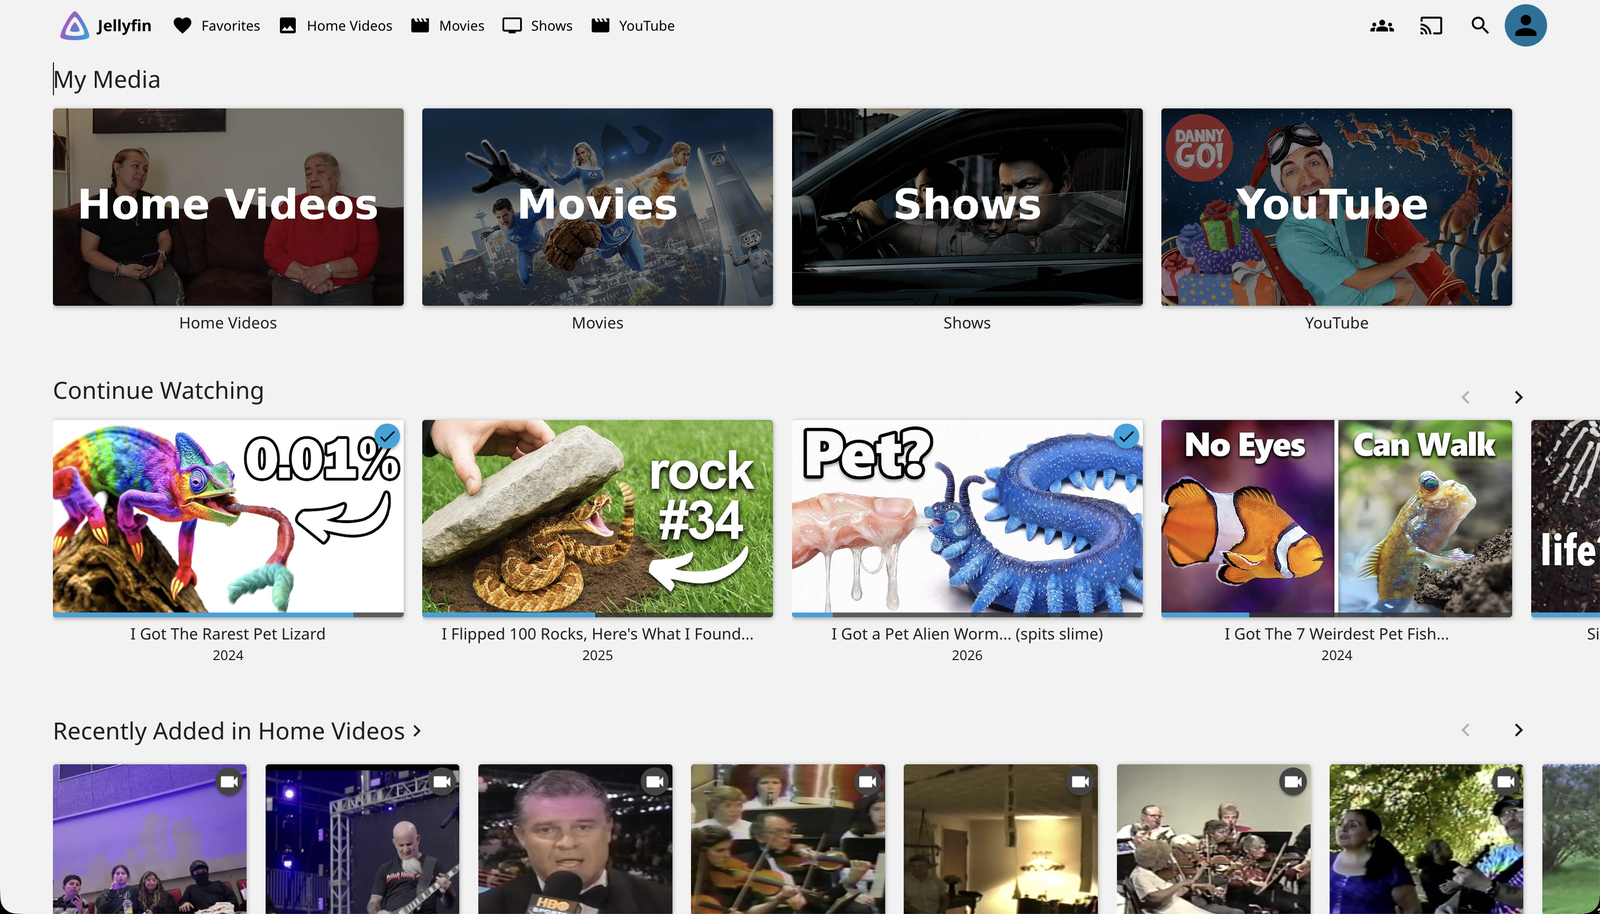Play the 7 Weirdest Pet Fish thumbnail
This screenshot has height=914, width=1600.
click(x=1336, y=518)
